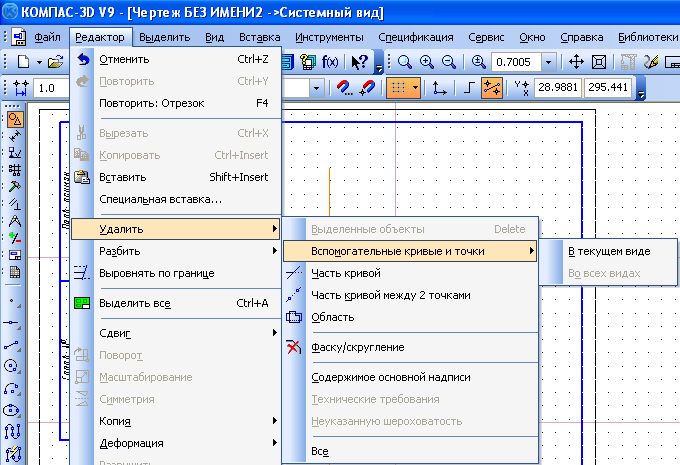The width and height of the screenshot is (680, 465).
Task: Click the cursor step icon beside 1.0
Action: (x=20, y=88)
